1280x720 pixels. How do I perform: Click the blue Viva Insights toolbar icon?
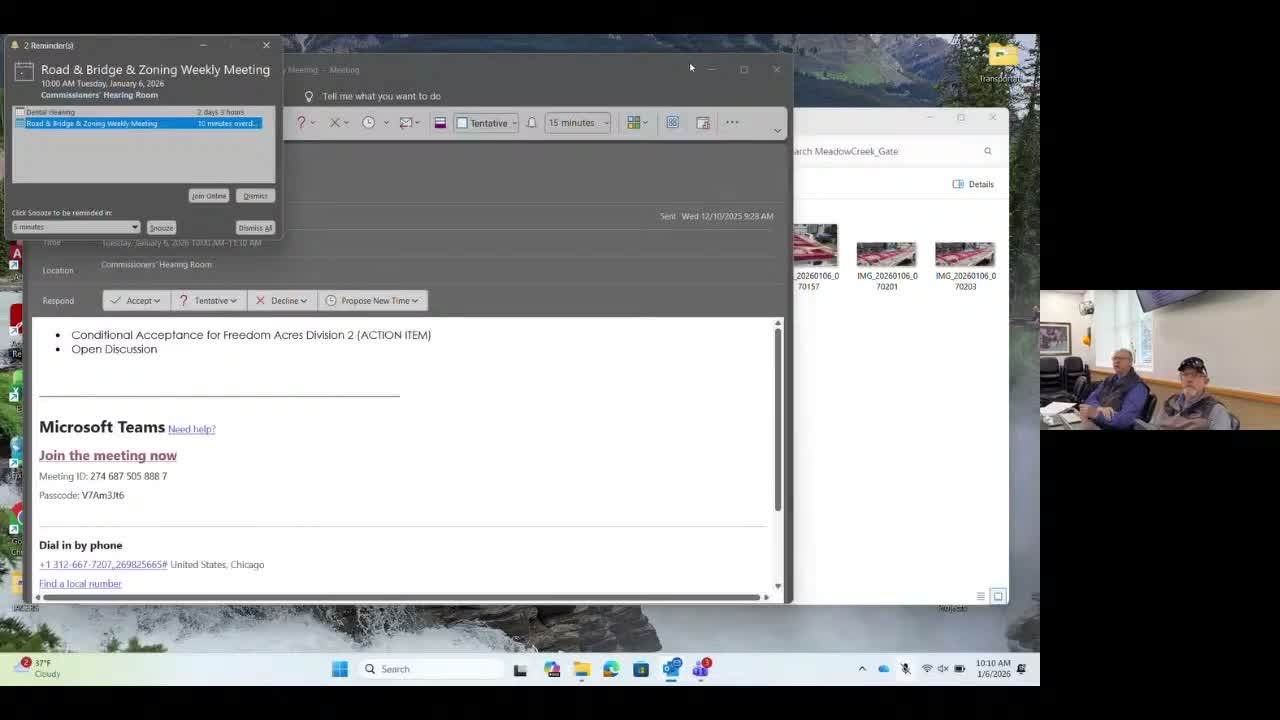click(x=673, y=123)
